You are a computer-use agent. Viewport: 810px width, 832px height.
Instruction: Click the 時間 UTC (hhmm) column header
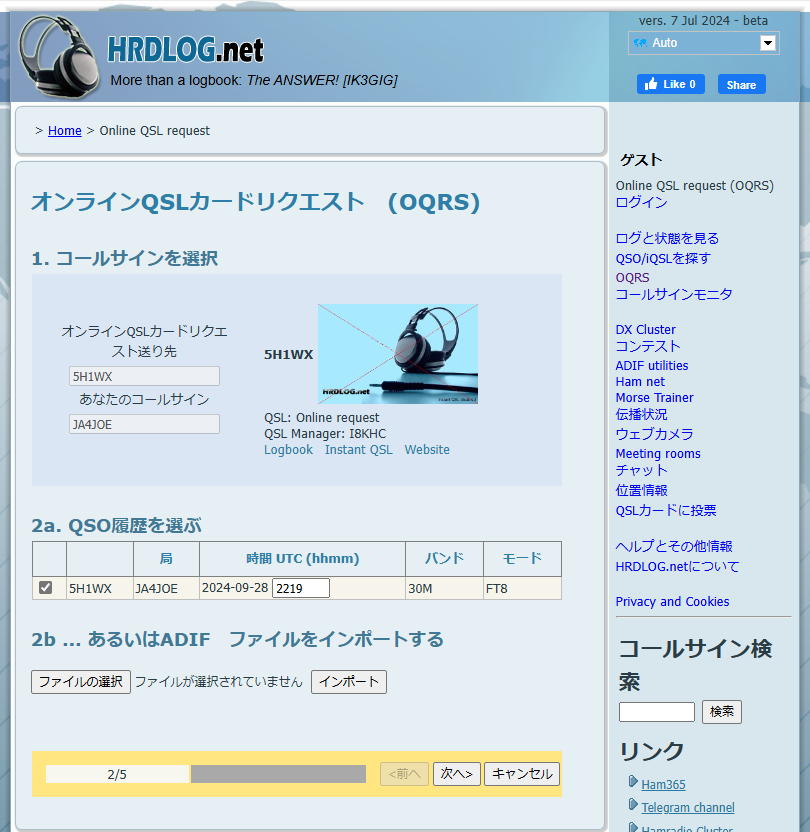pyautogui.click(x=302, y=559)
